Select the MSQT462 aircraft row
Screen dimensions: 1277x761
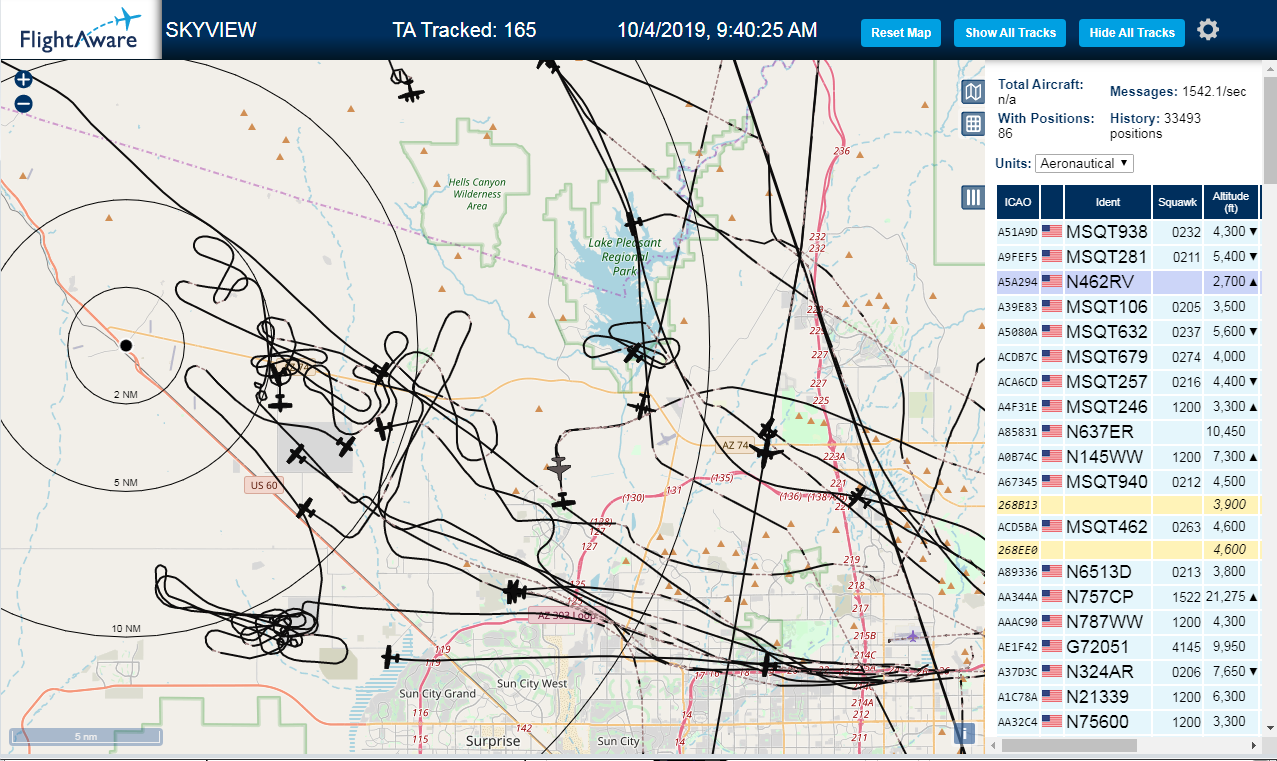click(x=1129, y=526)
